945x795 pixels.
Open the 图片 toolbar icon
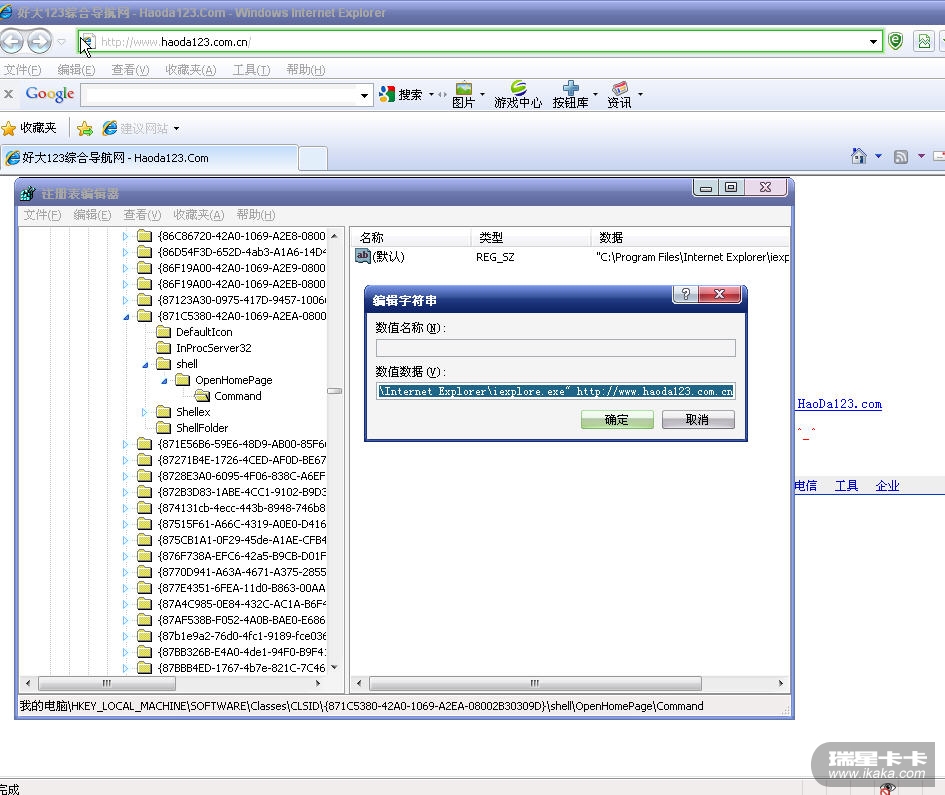coord(463,95)
